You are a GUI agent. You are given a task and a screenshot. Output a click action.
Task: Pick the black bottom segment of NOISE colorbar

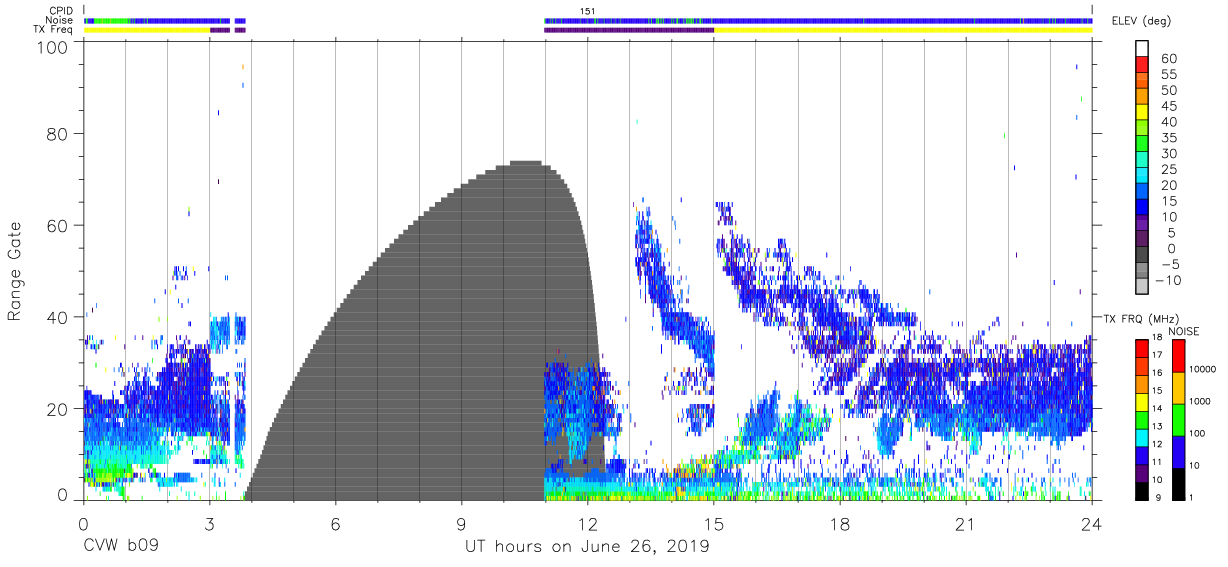coord(1177,484)
